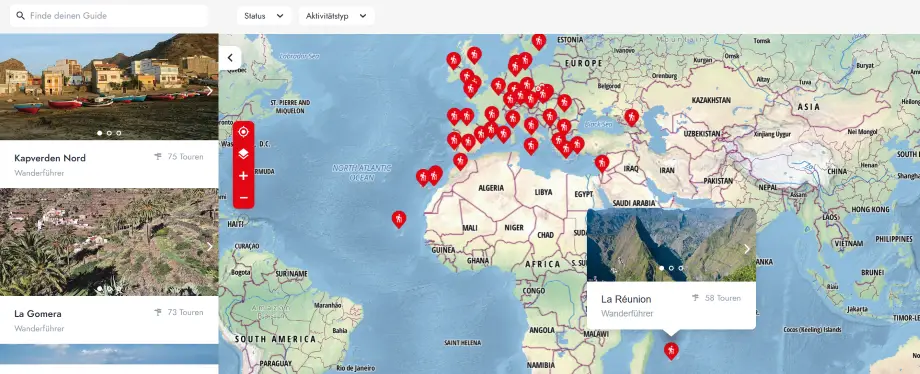Image resolution: width=920 pixels, height=374 pixels.
Task: Select second carousel dot in La Réunion popup
Action: tap(671, 268)
